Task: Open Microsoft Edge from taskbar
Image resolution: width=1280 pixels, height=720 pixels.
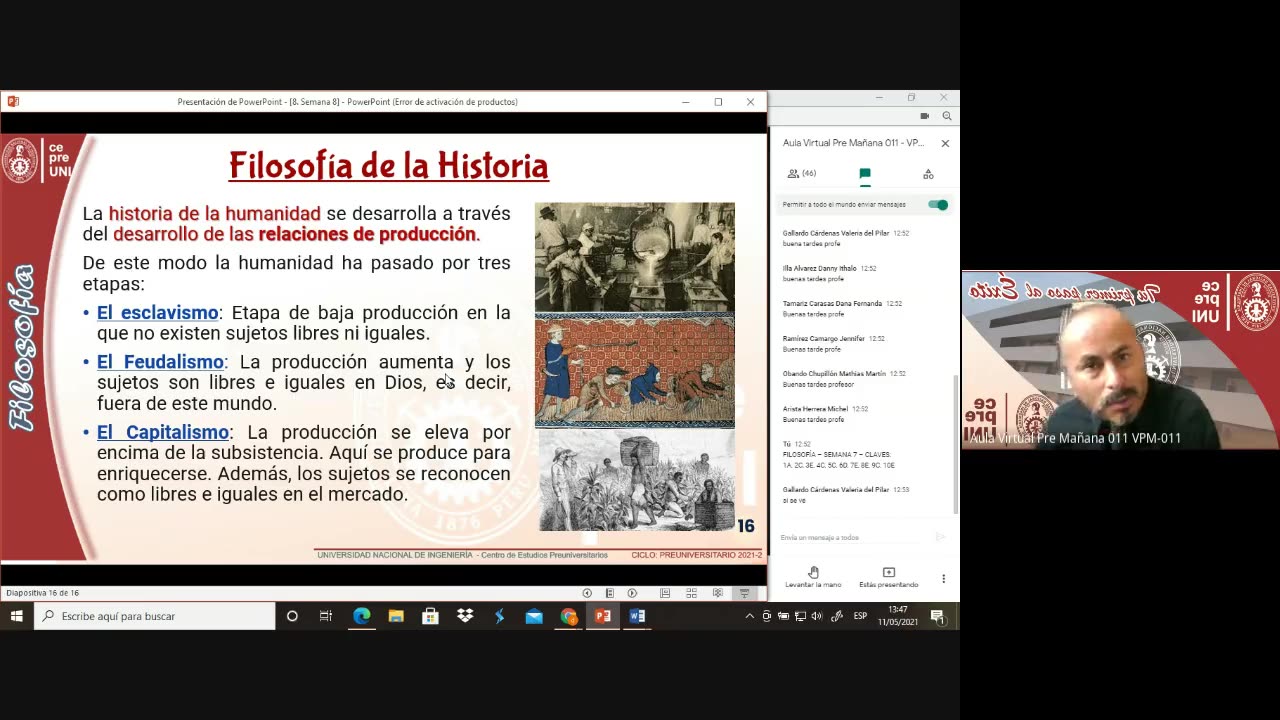Action: tap(361, 616)
